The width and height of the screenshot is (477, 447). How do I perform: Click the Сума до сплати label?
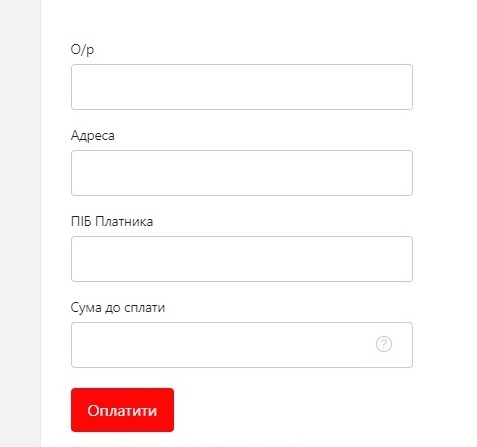(x=118, y=307)
